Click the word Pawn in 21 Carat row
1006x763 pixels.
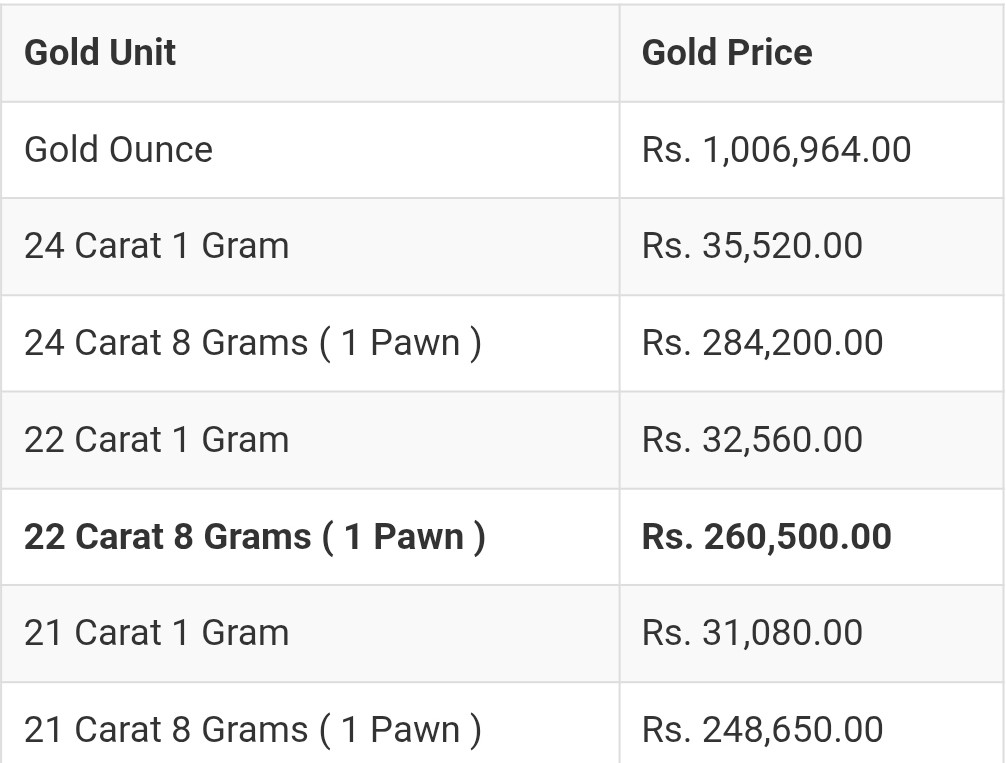pos(415,730)
